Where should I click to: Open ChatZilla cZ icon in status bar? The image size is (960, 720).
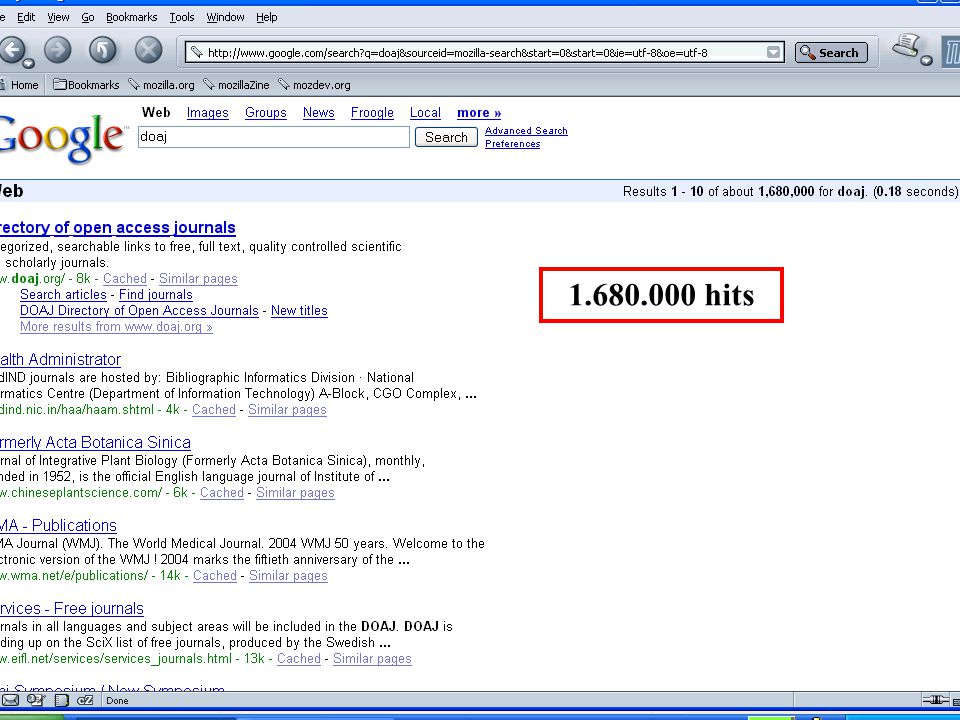click(85, 700)
